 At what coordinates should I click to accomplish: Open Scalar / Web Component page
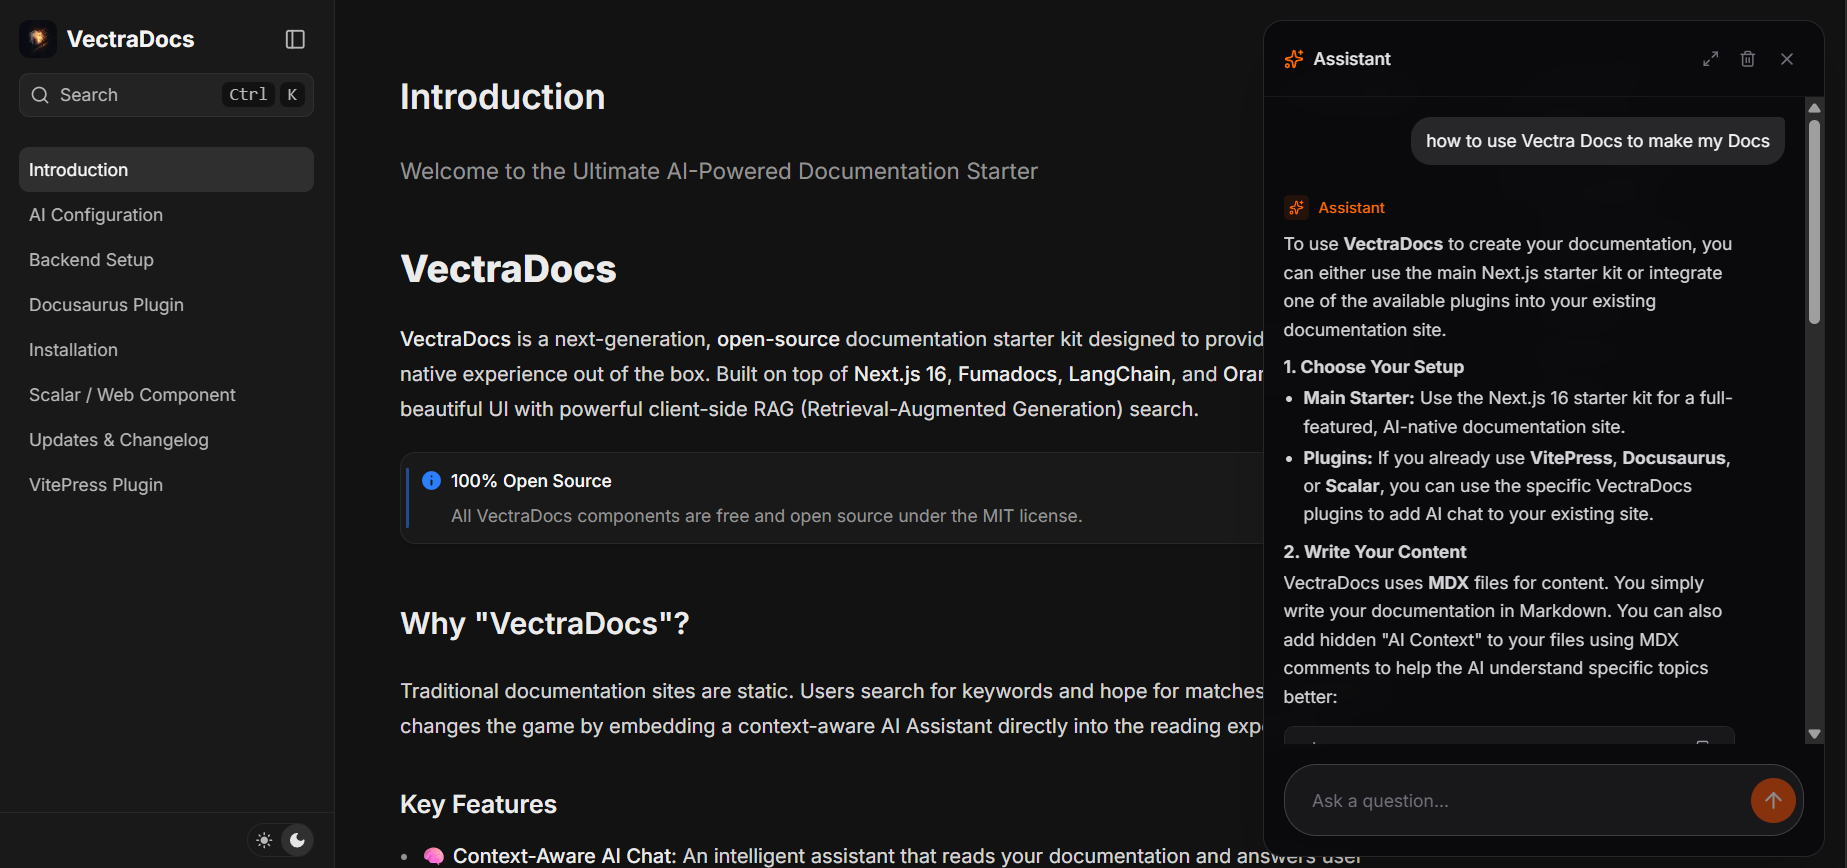(166, 395)
